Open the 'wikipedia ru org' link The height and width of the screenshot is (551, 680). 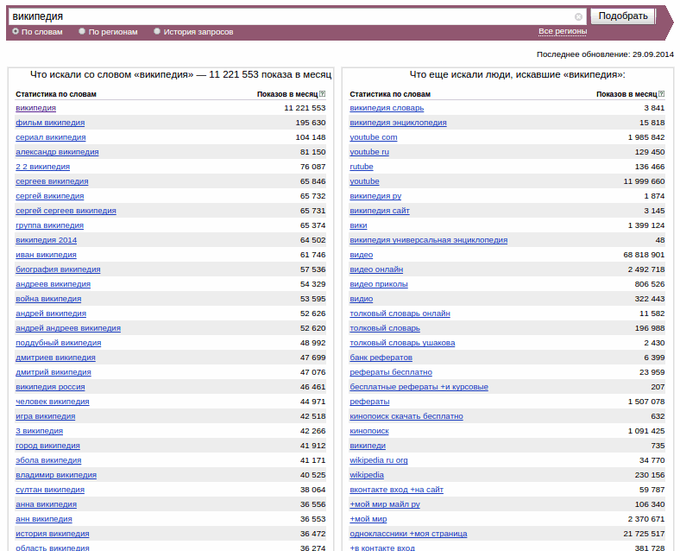pos(379,460)
